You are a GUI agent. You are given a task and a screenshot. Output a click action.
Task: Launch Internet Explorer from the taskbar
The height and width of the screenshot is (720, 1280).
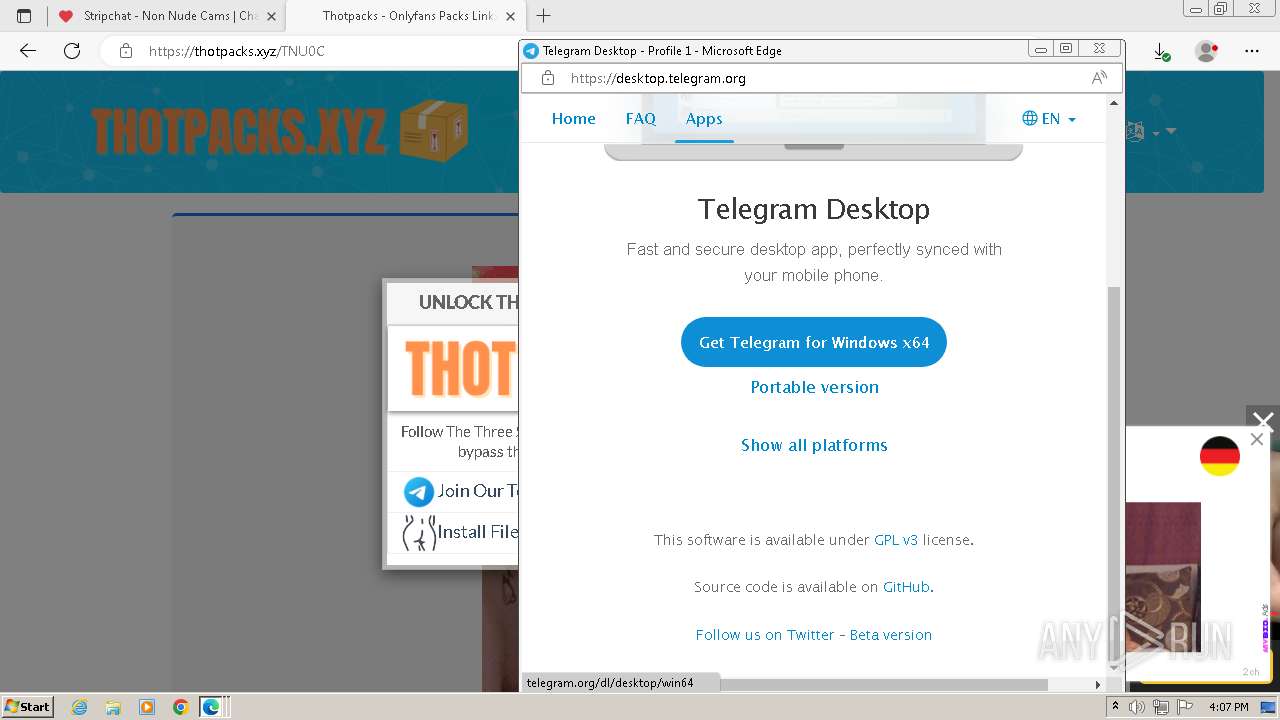[x=80, y=707]
